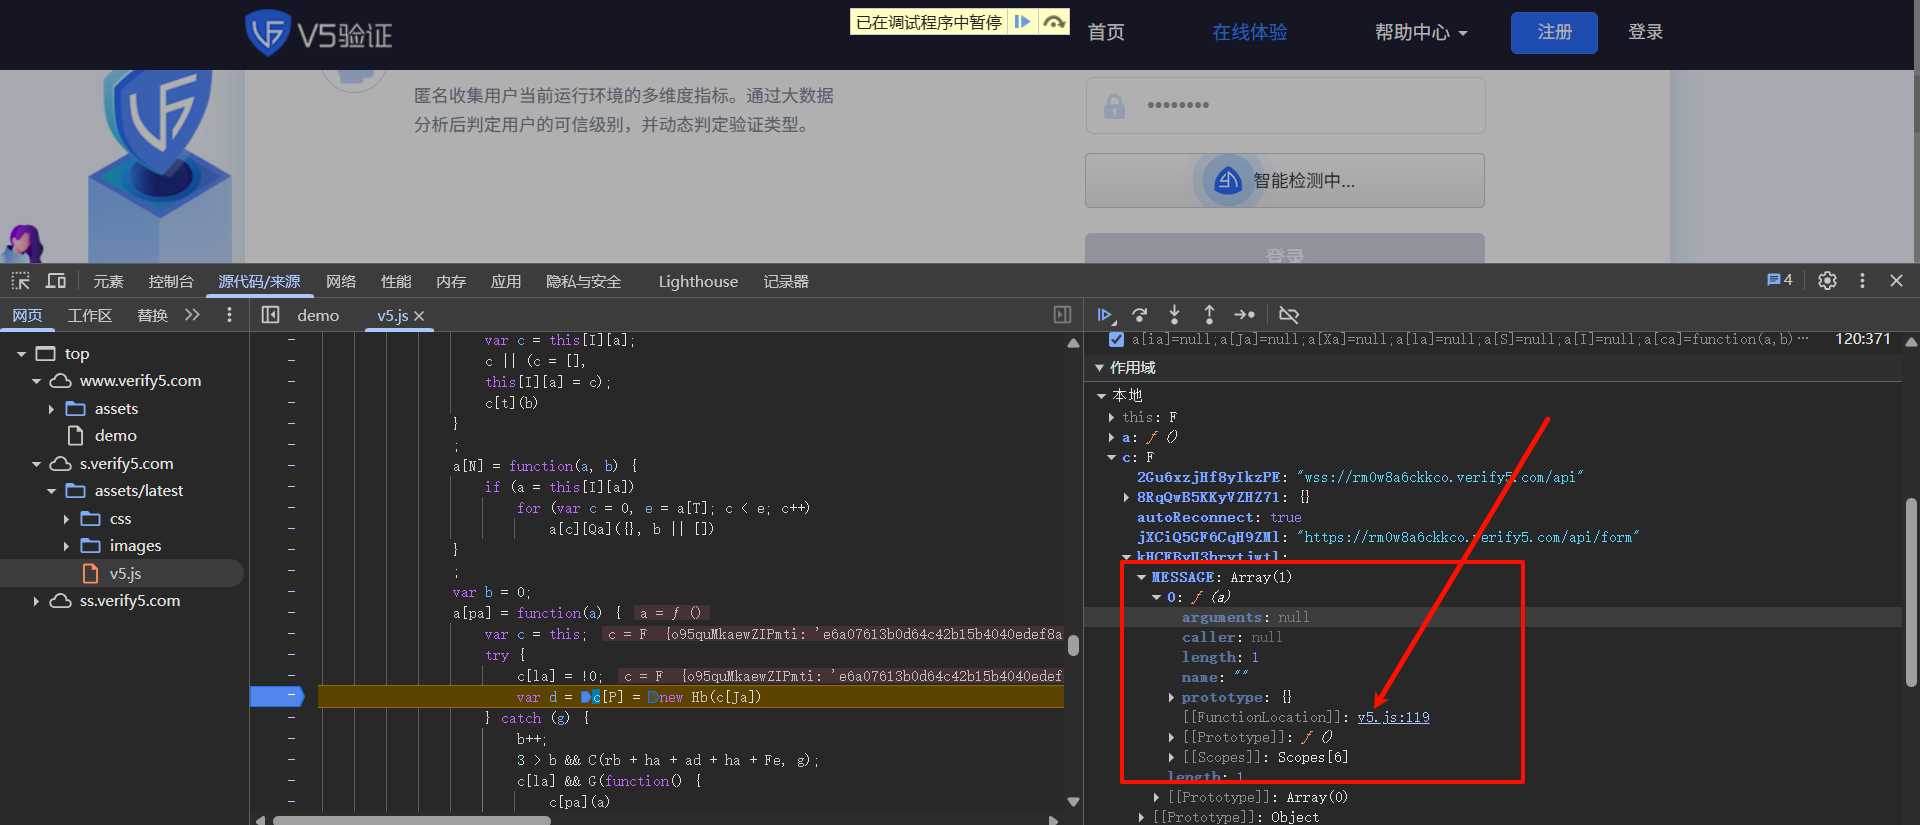
Task: Open the 帮助中心 dropdown menu
Action: click(x=1421, y=32)
